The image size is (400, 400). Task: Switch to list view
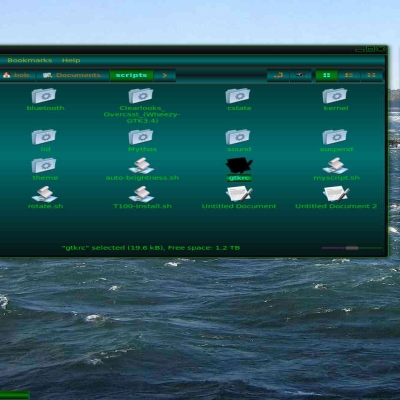pos(349,75)
